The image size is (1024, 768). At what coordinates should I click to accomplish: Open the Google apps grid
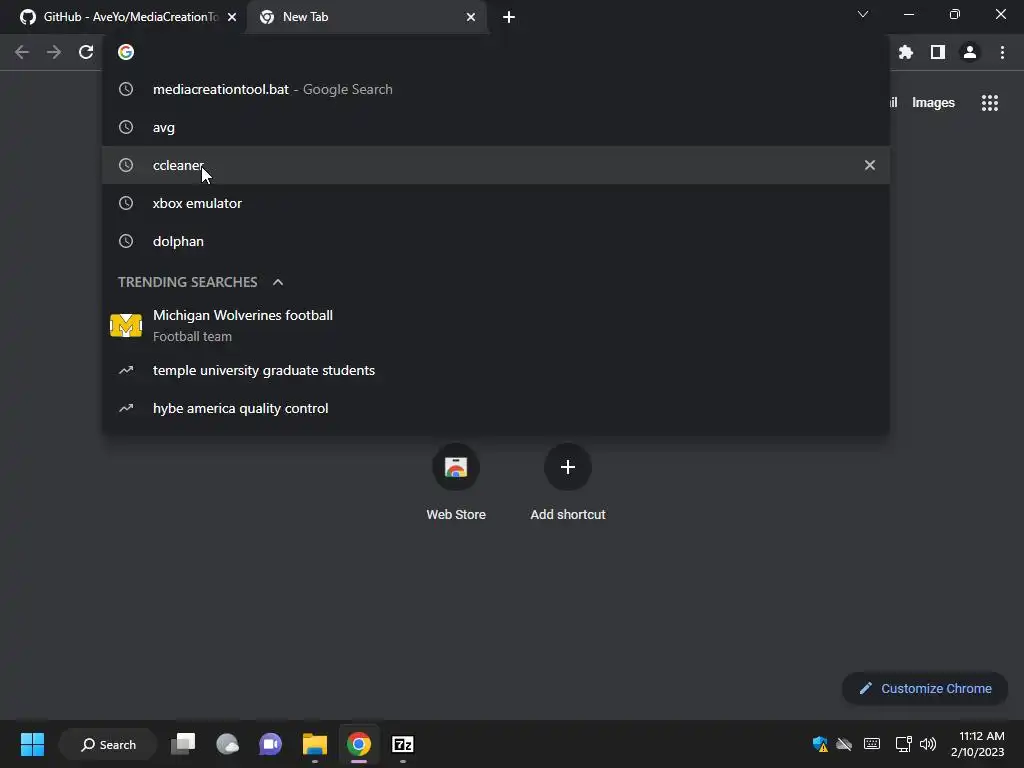(990, 103)
